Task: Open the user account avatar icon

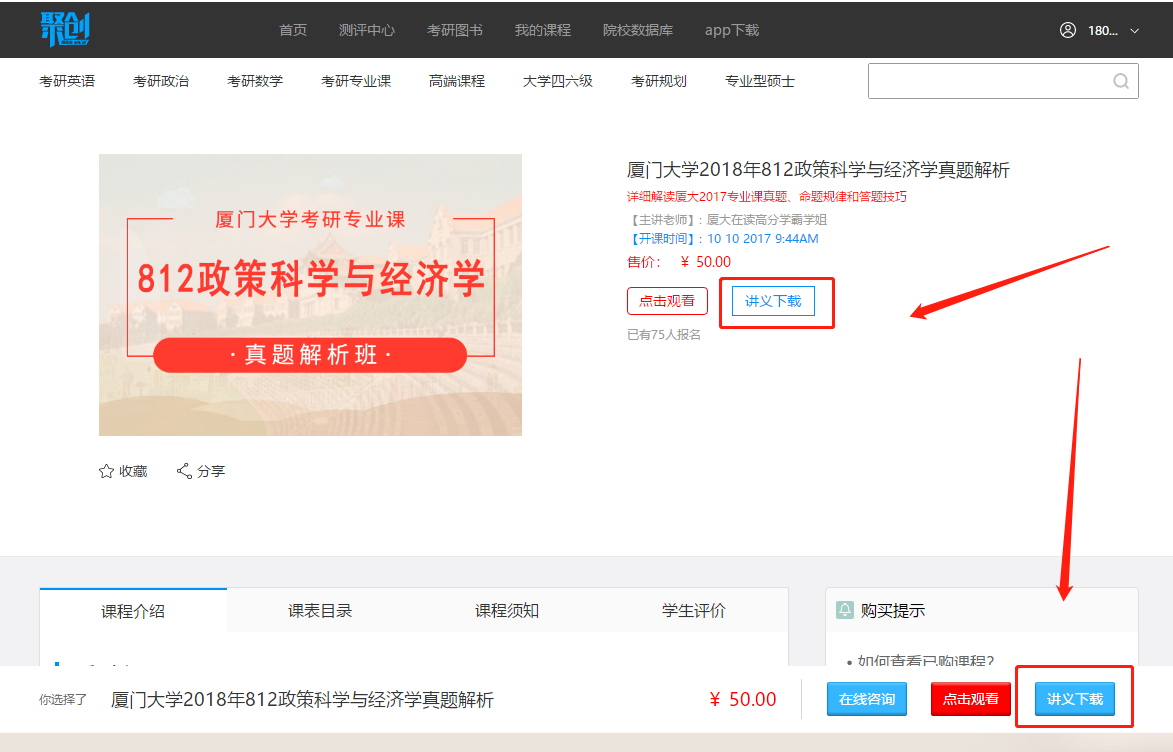Action: [x=1068, y=30]
